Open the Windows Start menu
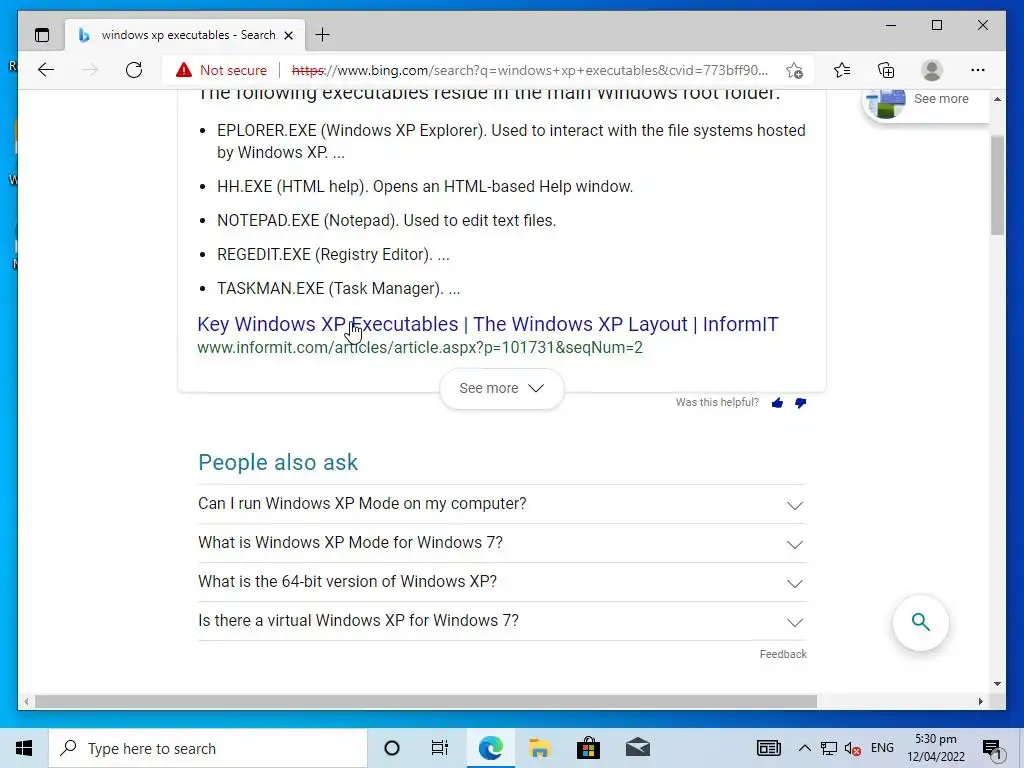Image resolution: width=1024 pixels, height=768 pixels. click(24, 748)
